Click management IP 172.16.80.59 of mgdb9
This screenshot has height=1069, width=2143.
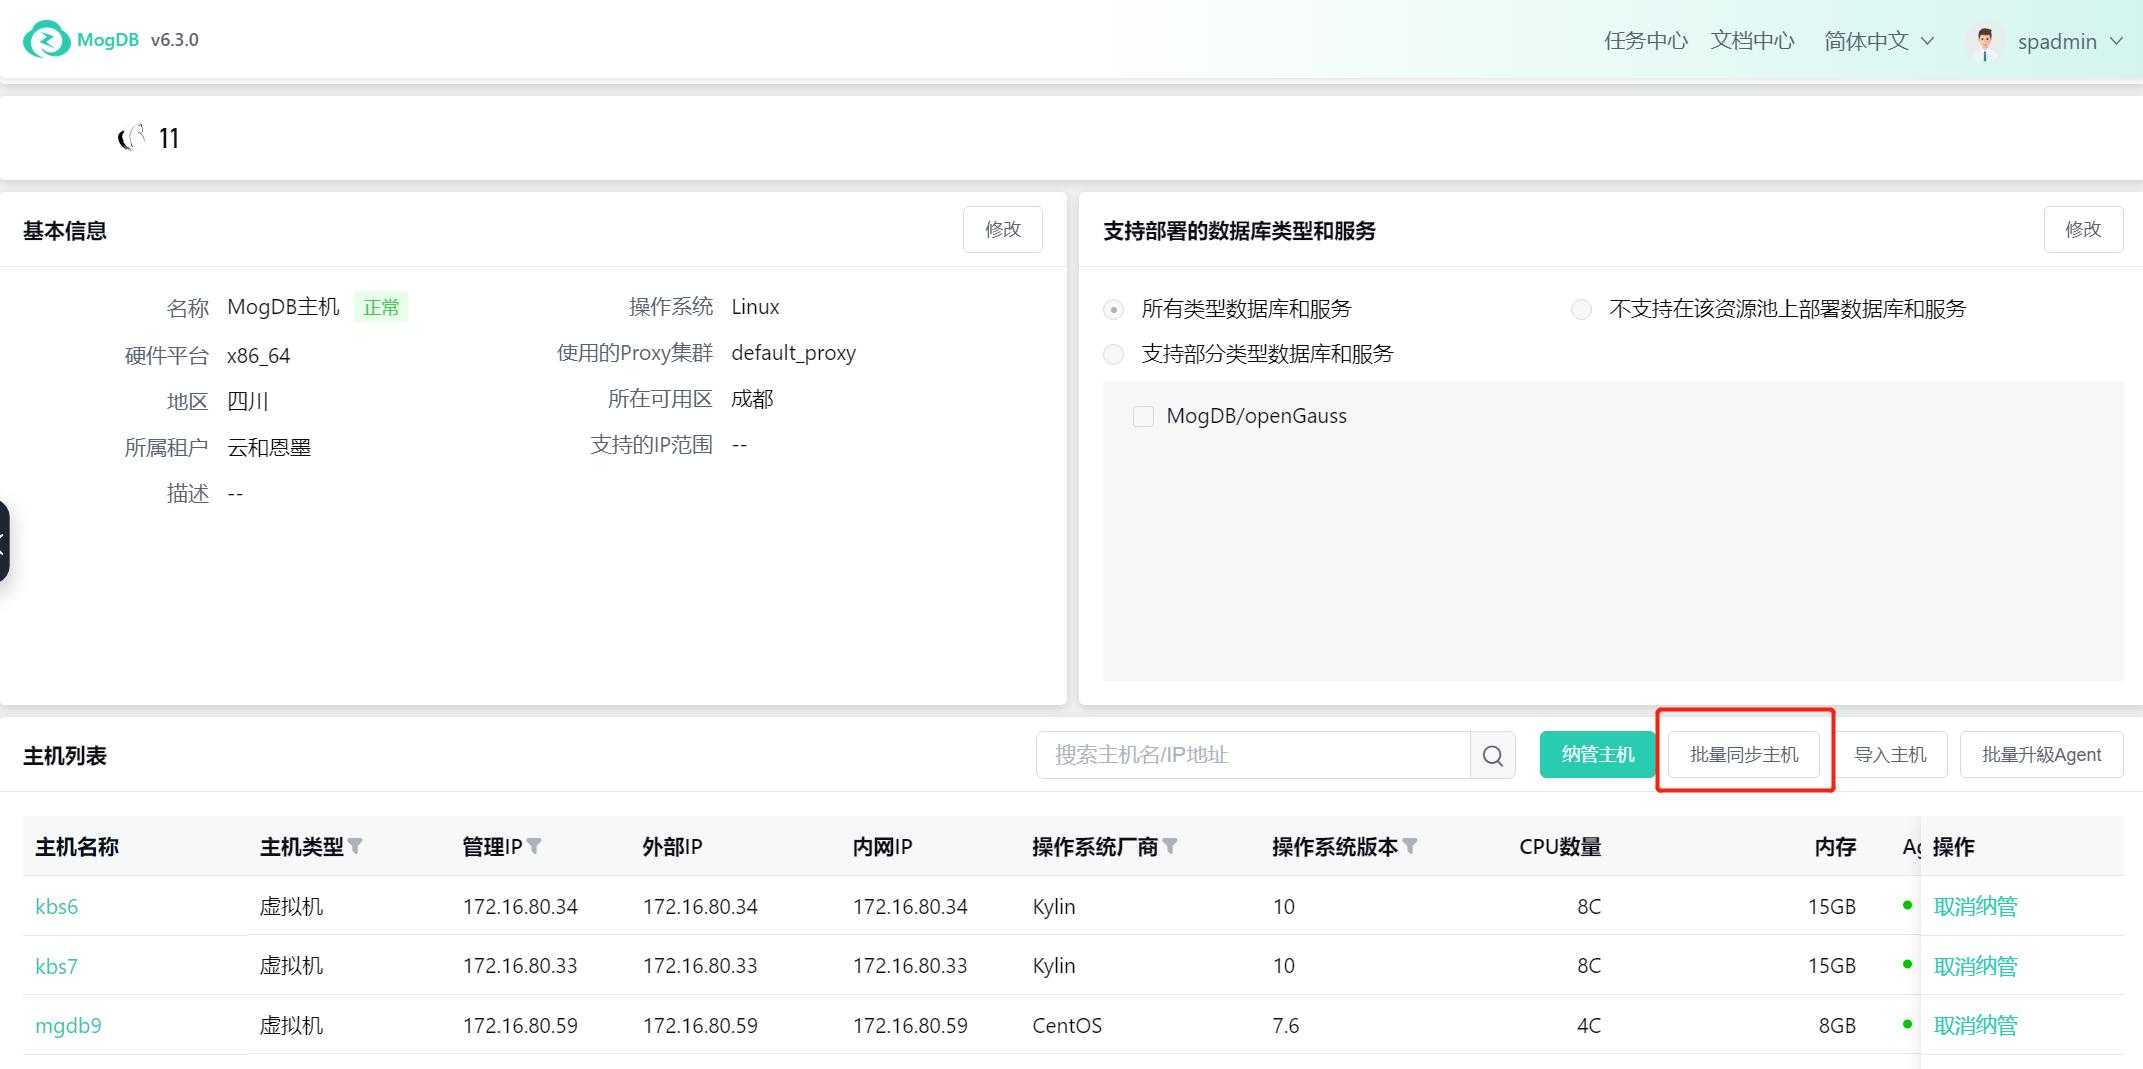coord(520,1026)
